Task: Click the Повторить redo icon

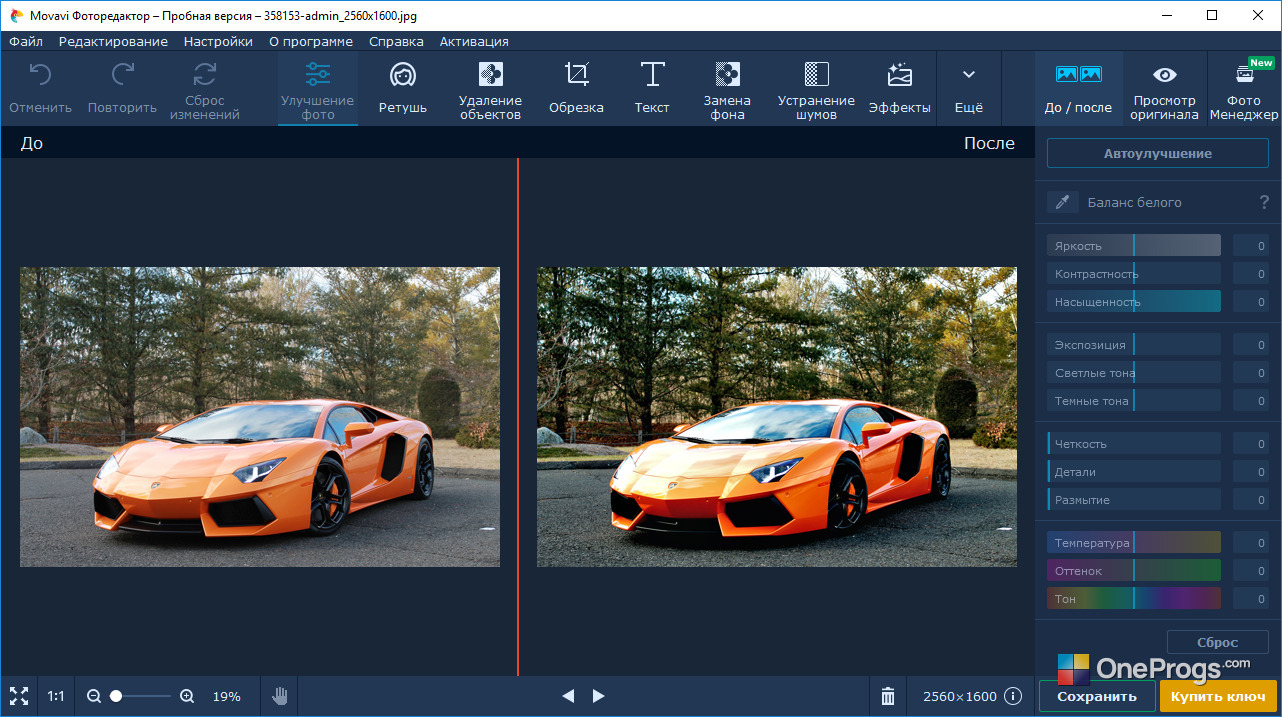Action: pos(122,74)
